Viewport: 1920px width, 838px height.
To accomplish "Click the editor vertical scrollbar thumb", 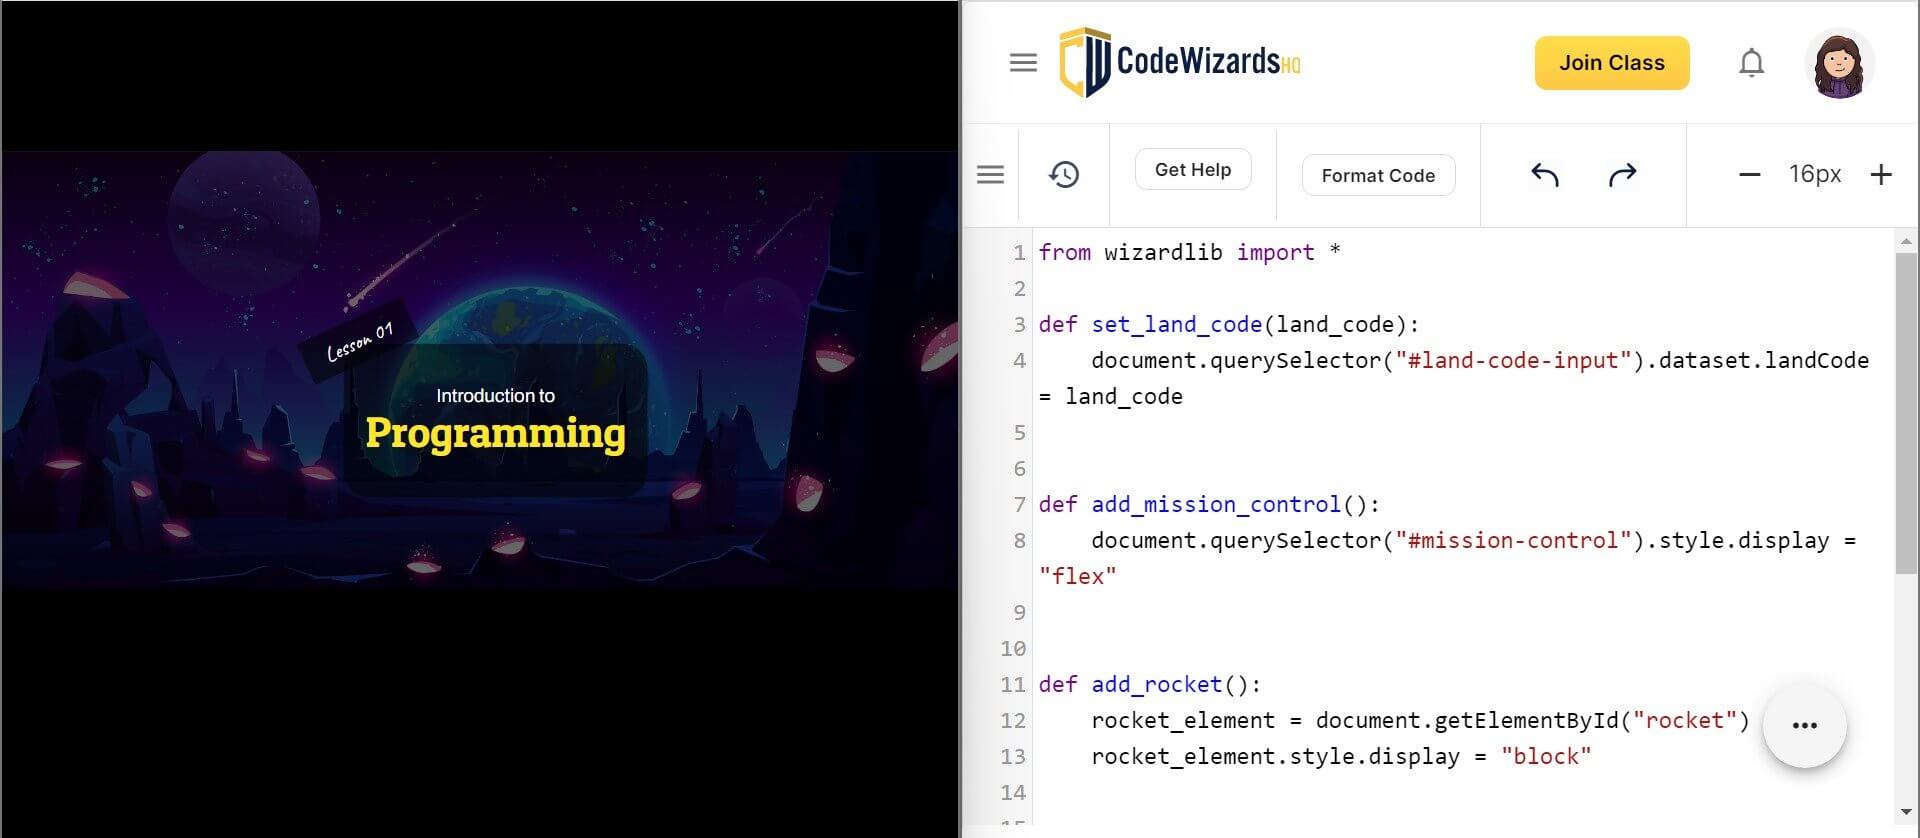I will [x=1905, y=410].
